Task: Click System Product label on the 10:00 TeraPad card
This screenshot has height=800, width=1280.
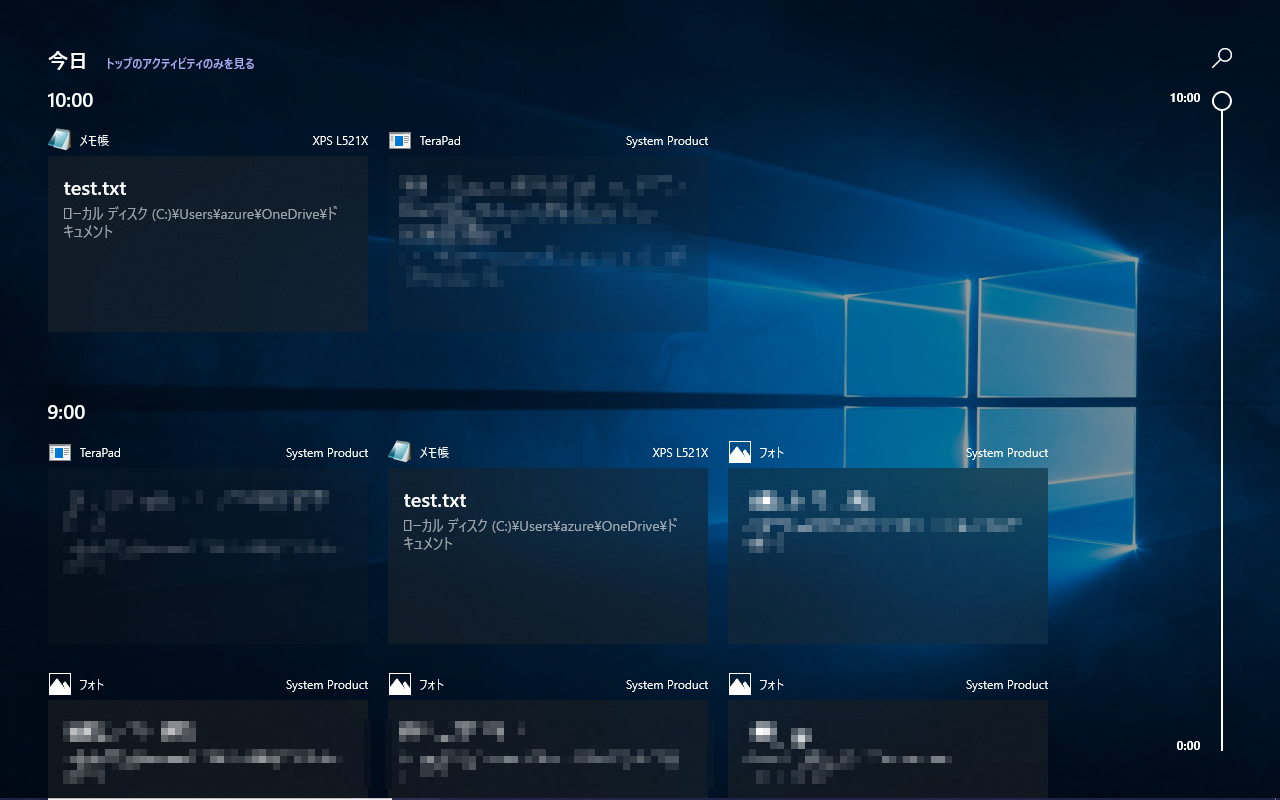Action: [x=667, y=141]
